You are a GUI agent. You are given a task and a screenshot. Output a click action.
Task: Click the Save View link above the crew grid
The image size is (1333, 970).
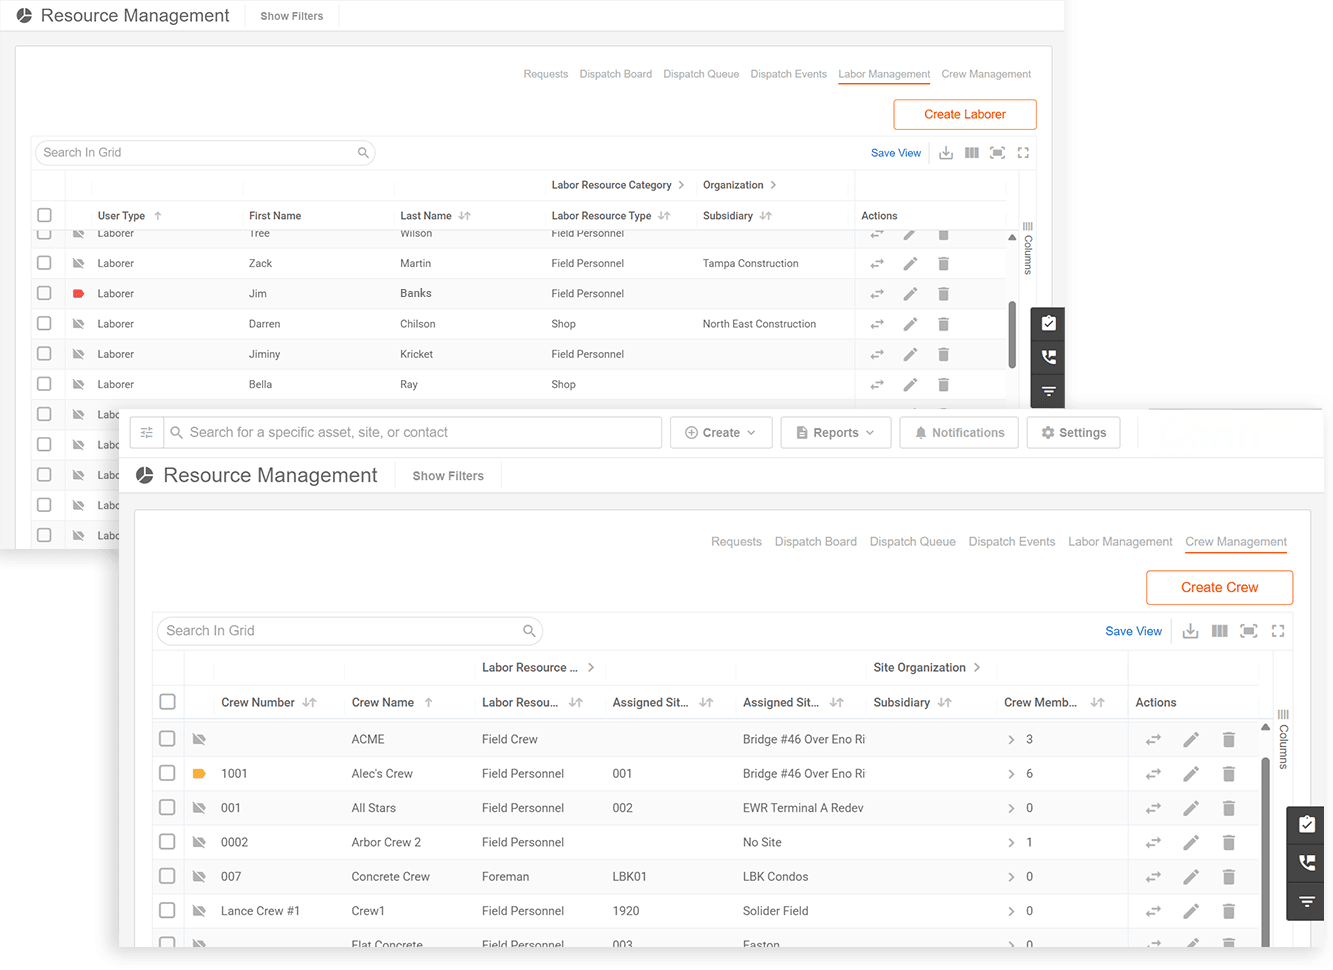coord(1133,631)
